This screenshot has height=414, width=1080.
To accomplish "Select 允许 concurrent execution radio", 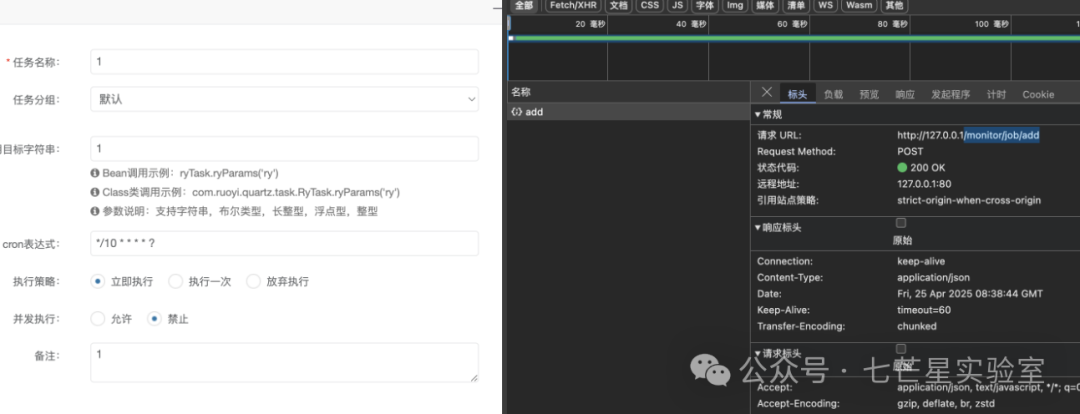I will [x=98, y=319].
